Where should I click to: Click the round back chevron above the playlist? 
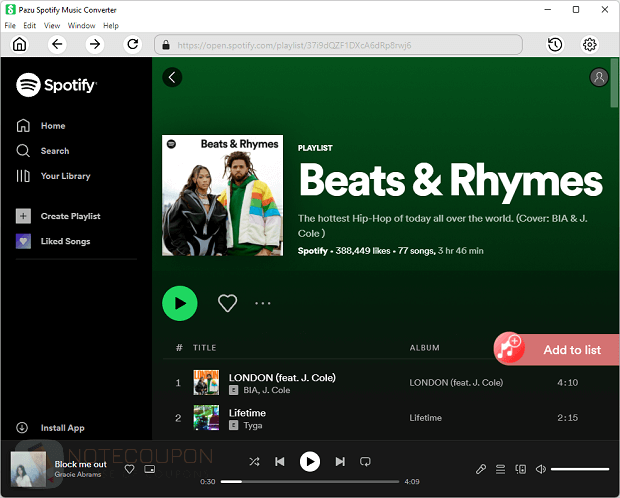[x=172, y=77]
